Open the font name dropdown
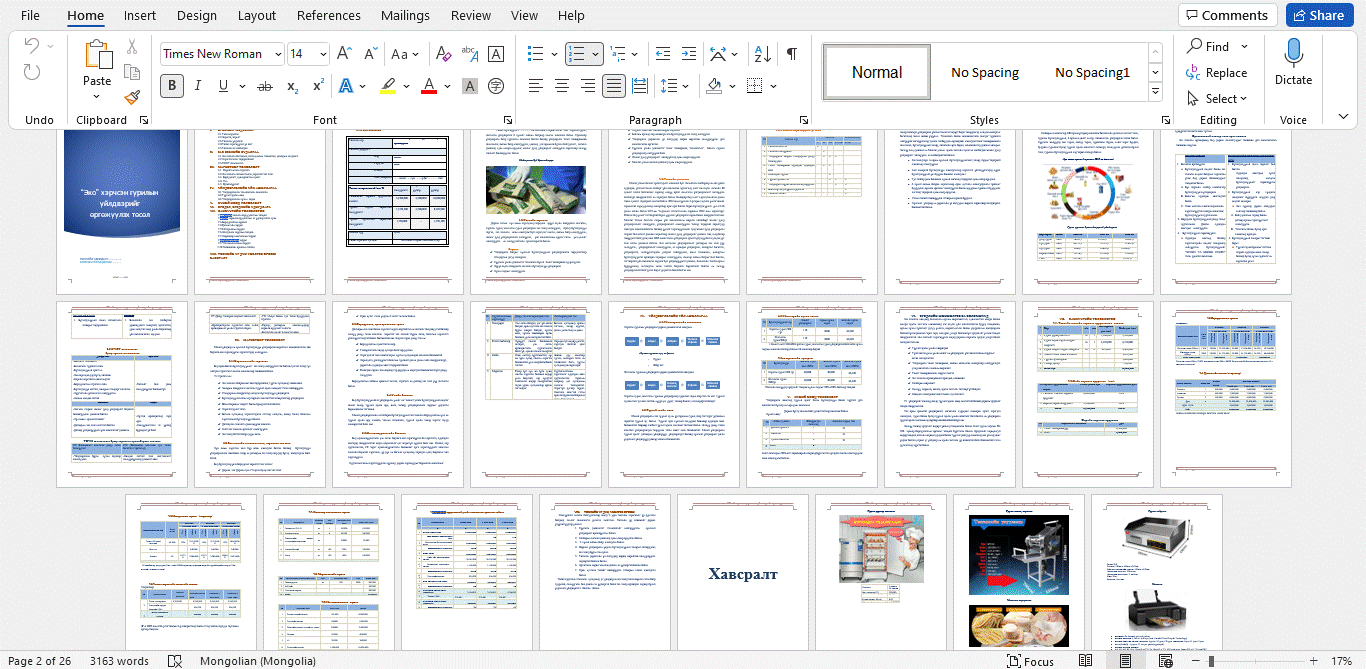 tap(278, 54)
